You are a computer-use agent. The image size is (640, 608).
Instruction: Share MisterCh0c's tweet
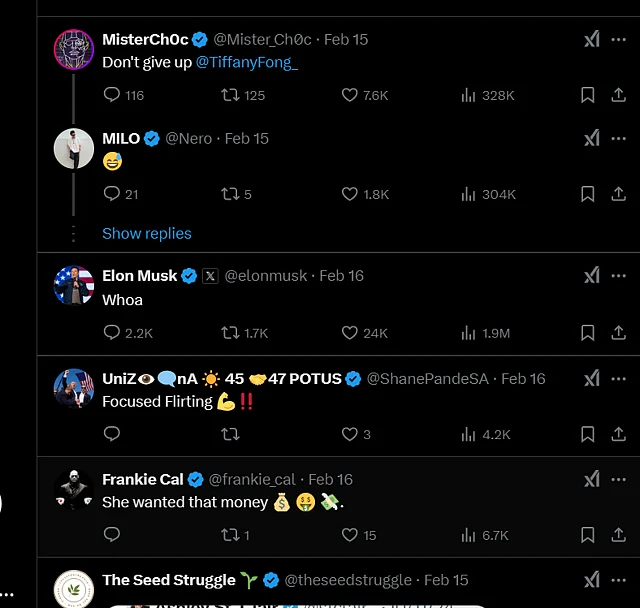coord(618,95)
